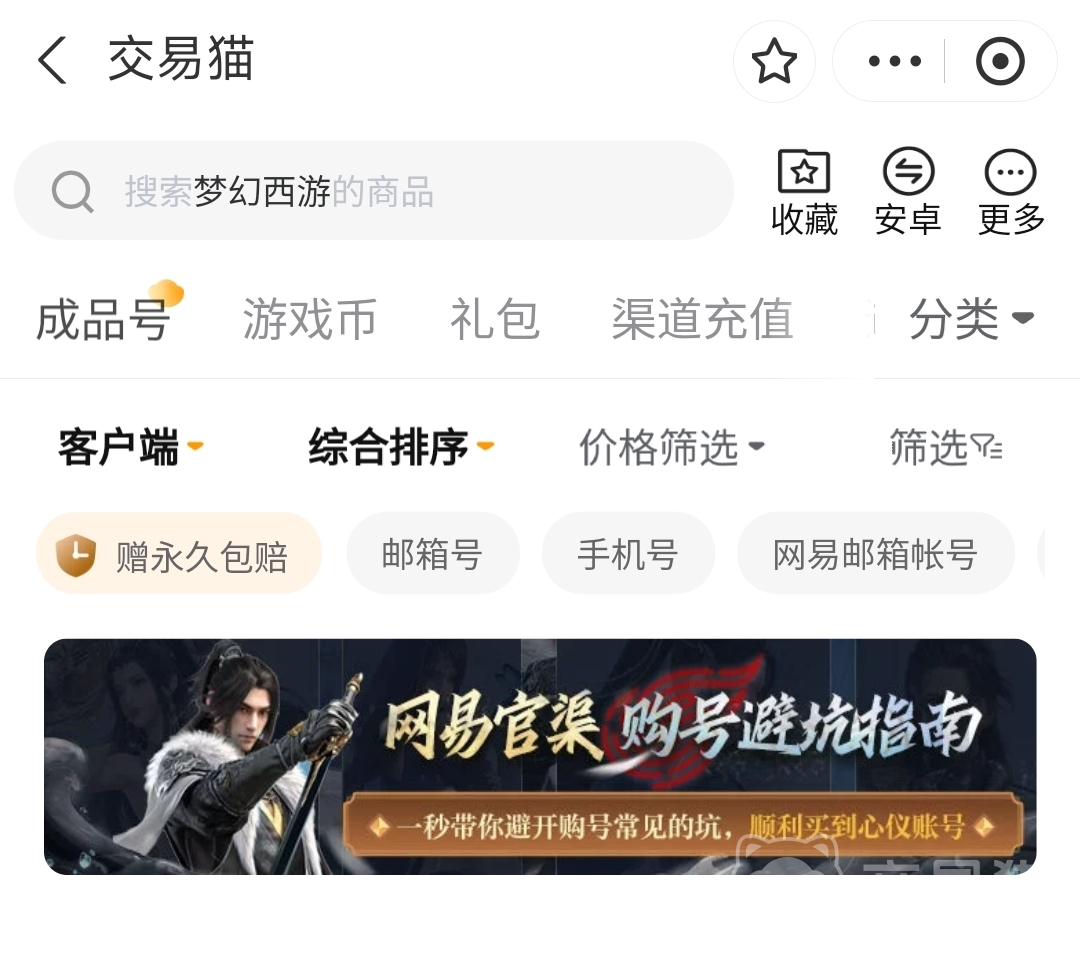The image size is (1080, 954).
Task: Switch to the 游戏币 tab
Action: click(309, 319)
